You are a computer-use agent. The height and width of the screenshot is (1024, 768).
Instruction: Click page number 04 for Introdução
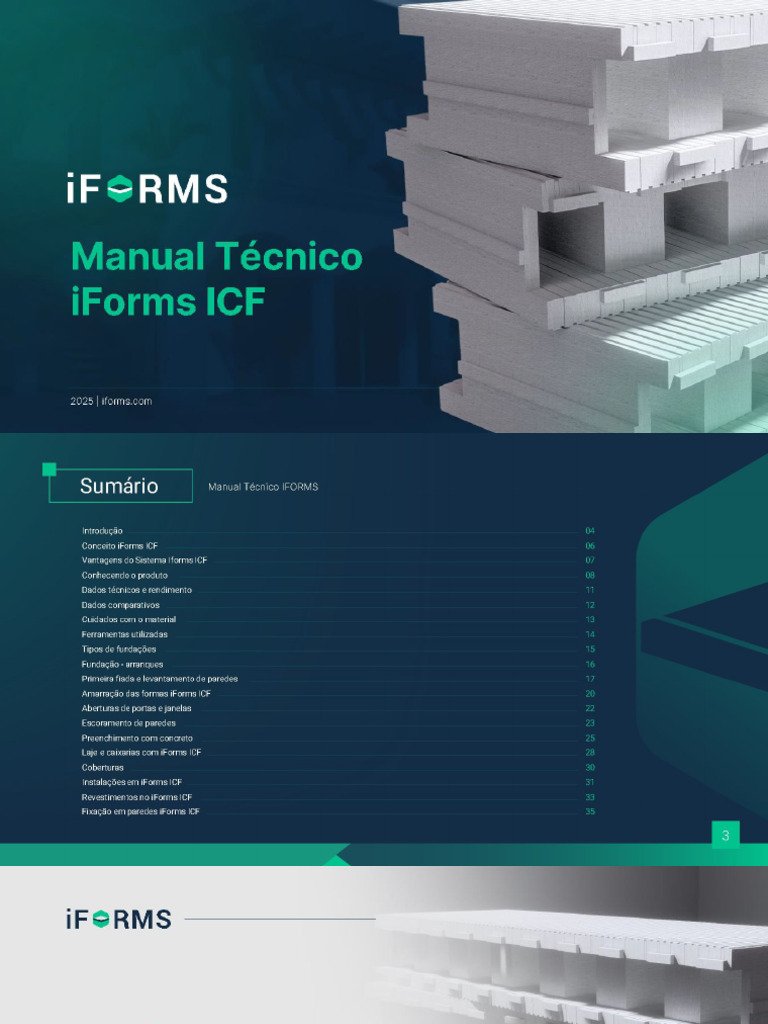[x=590, y=531]
